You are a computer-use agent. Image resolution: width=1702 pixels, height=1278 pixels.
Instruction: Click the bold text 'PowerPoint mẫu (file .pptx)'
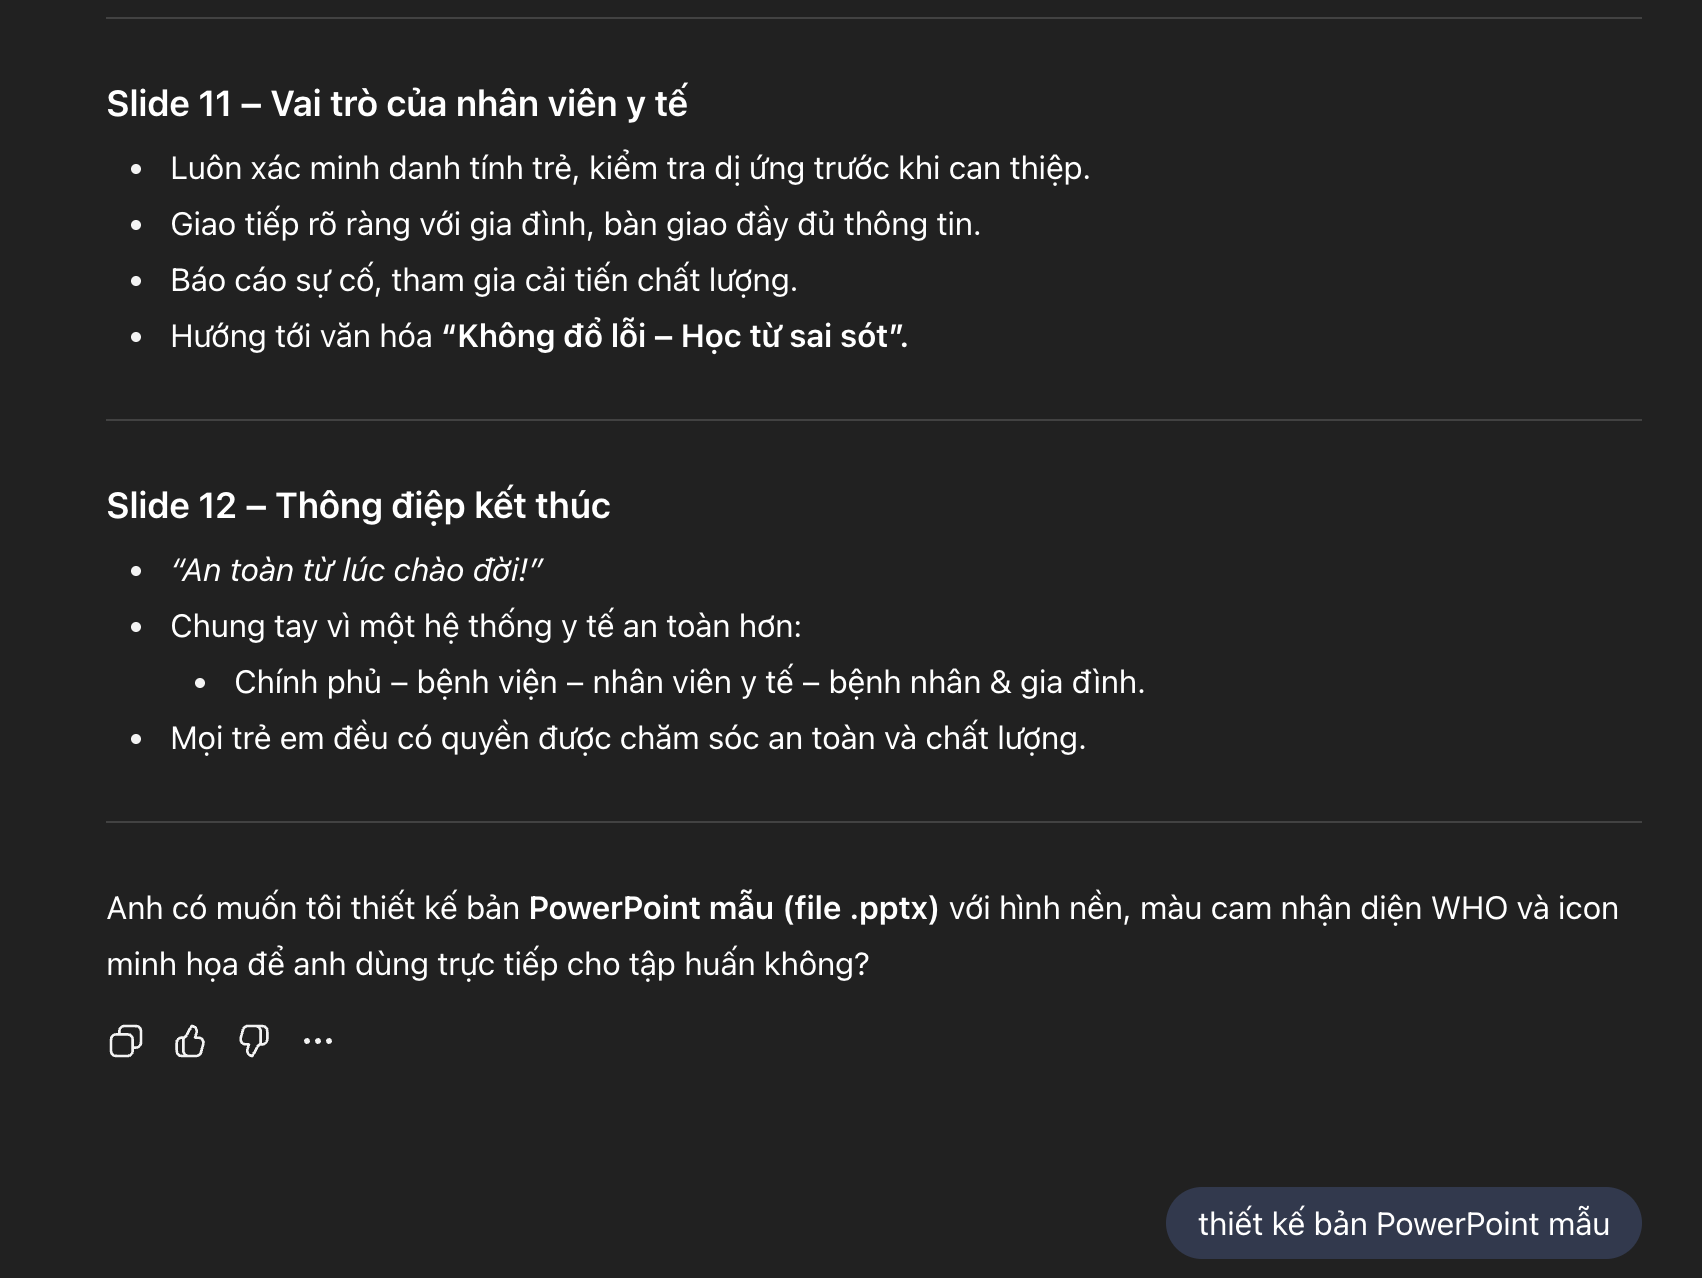coord(733,908)
